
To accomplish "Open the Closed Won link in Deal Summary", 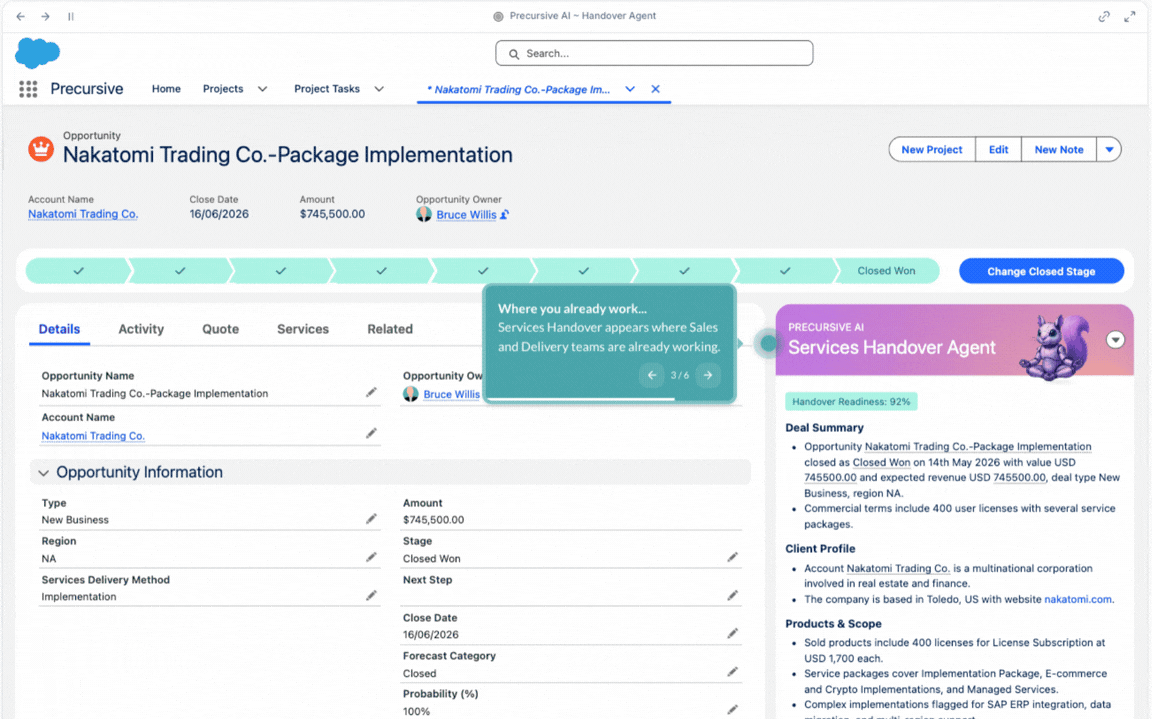I will [x=881, y=462].
